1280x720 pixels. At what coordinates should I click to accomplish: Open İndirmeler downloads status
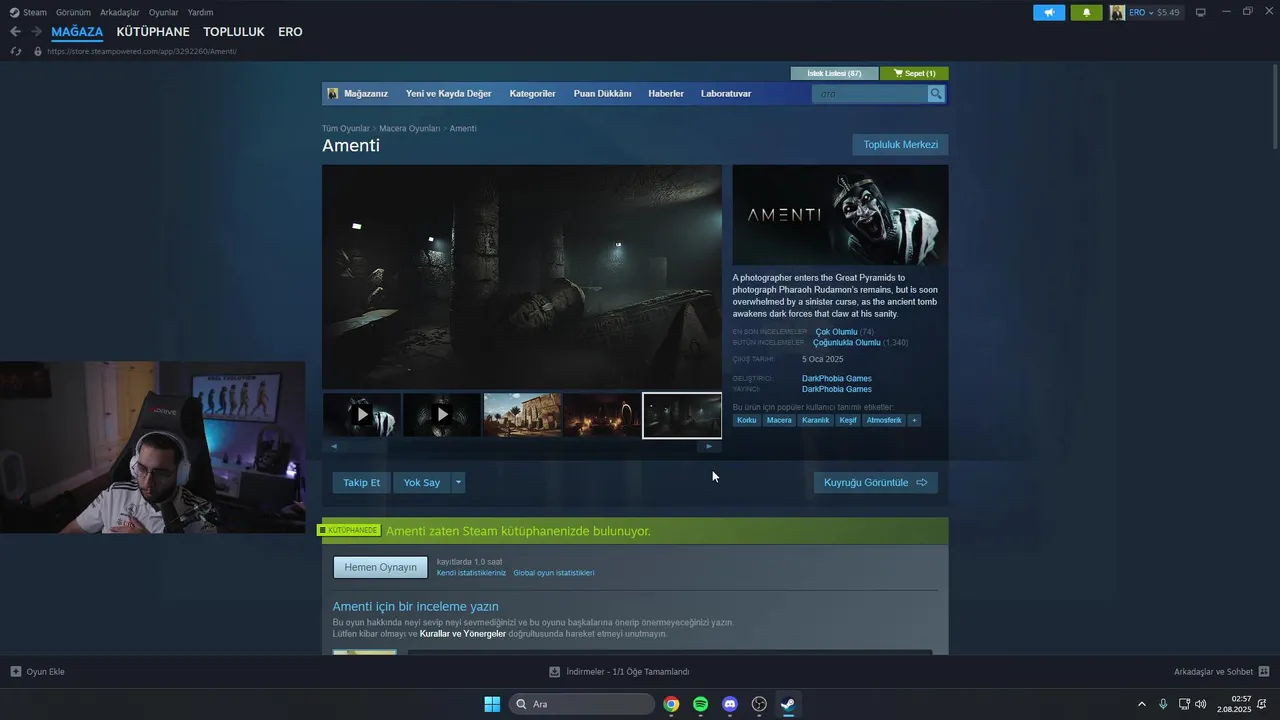619,672
